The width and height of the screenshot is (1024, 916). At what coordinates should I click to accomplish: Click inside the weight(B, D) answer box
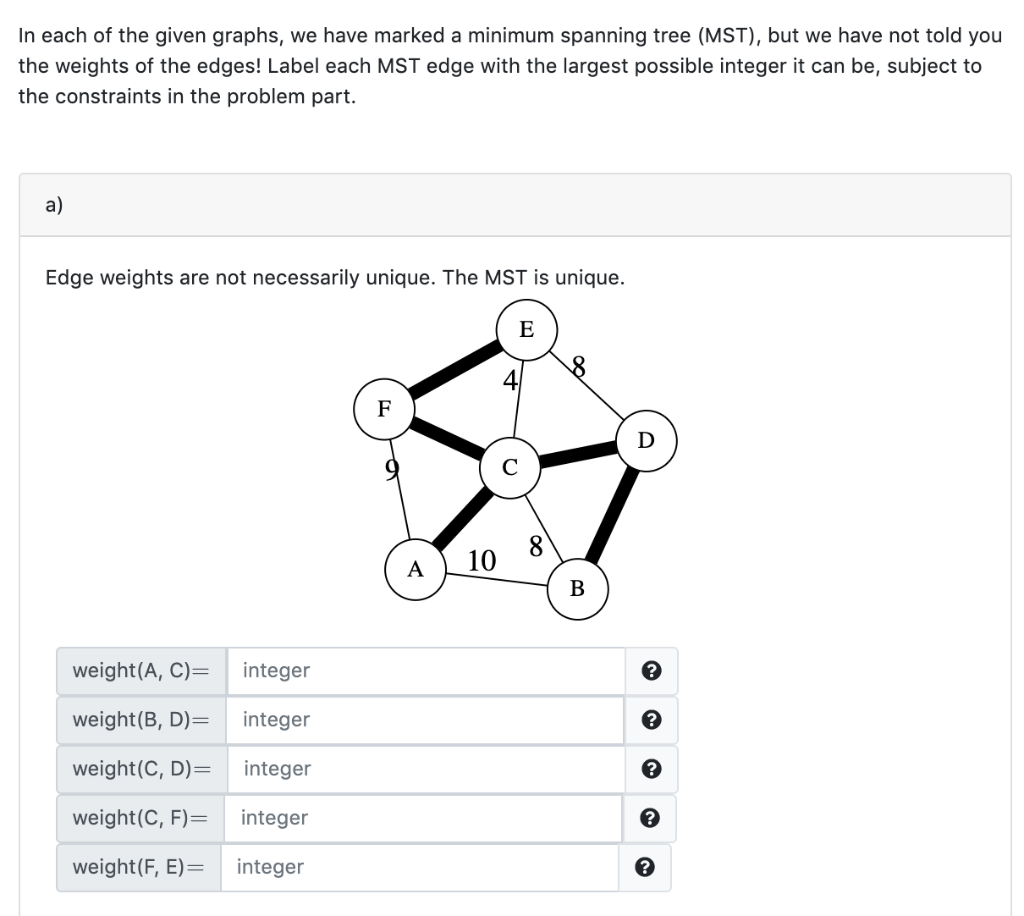coord(420,720)
